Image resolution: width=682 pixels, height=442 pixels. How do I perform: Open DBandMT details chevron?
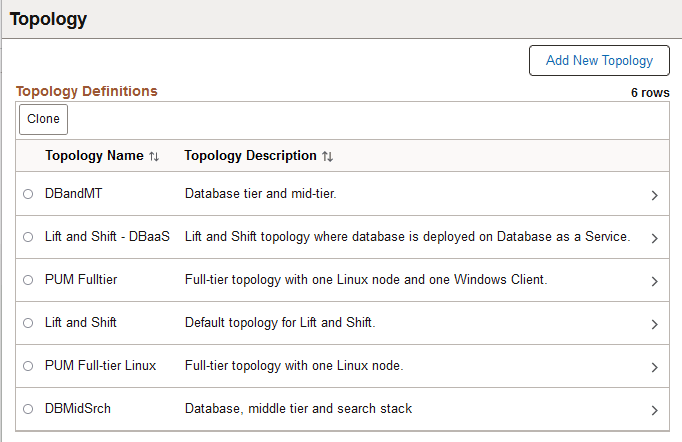tap(654, 195)
